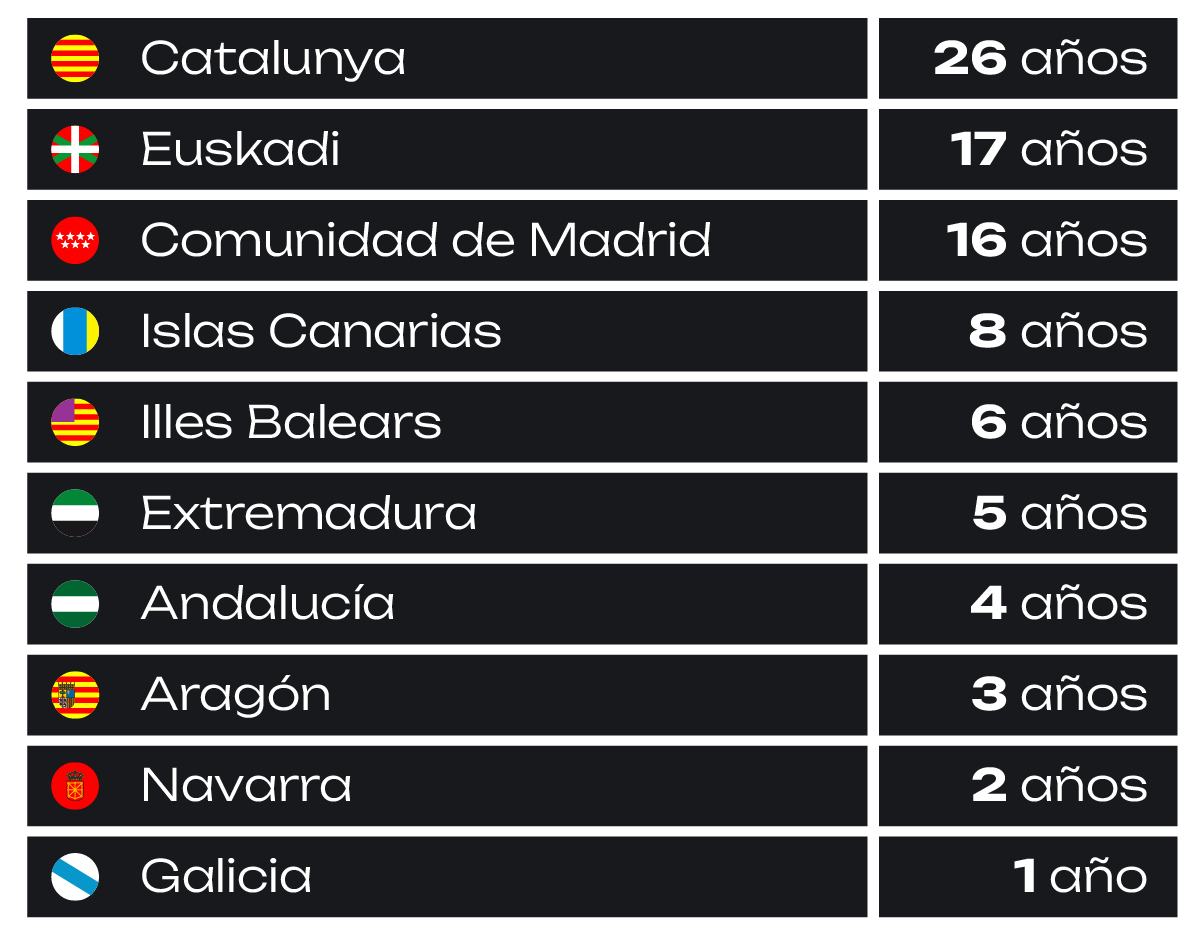Click the Andalucía flag icon

coord(75,604)
